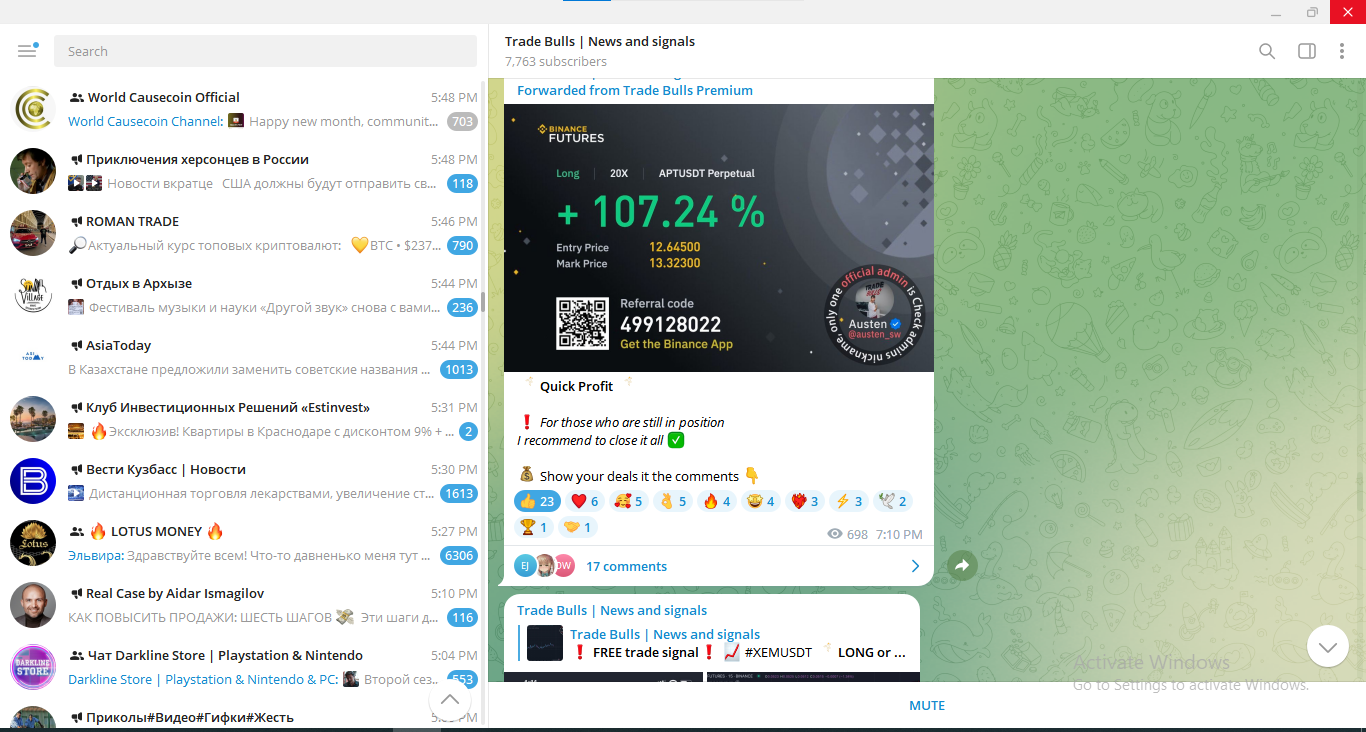Screen dimensions: 1366x732
Task: Click 'Show your deals it the comments' text
Action: [639, 476]
